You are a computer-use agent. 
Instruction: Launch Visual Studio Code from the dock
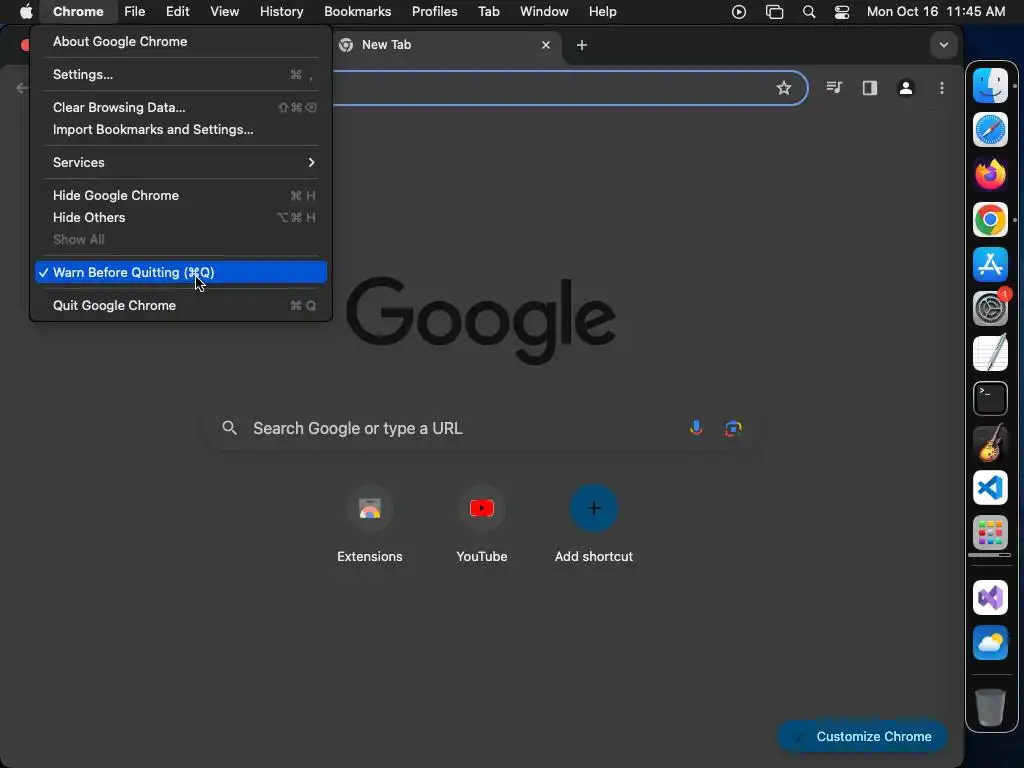click(x=990, y=488)
